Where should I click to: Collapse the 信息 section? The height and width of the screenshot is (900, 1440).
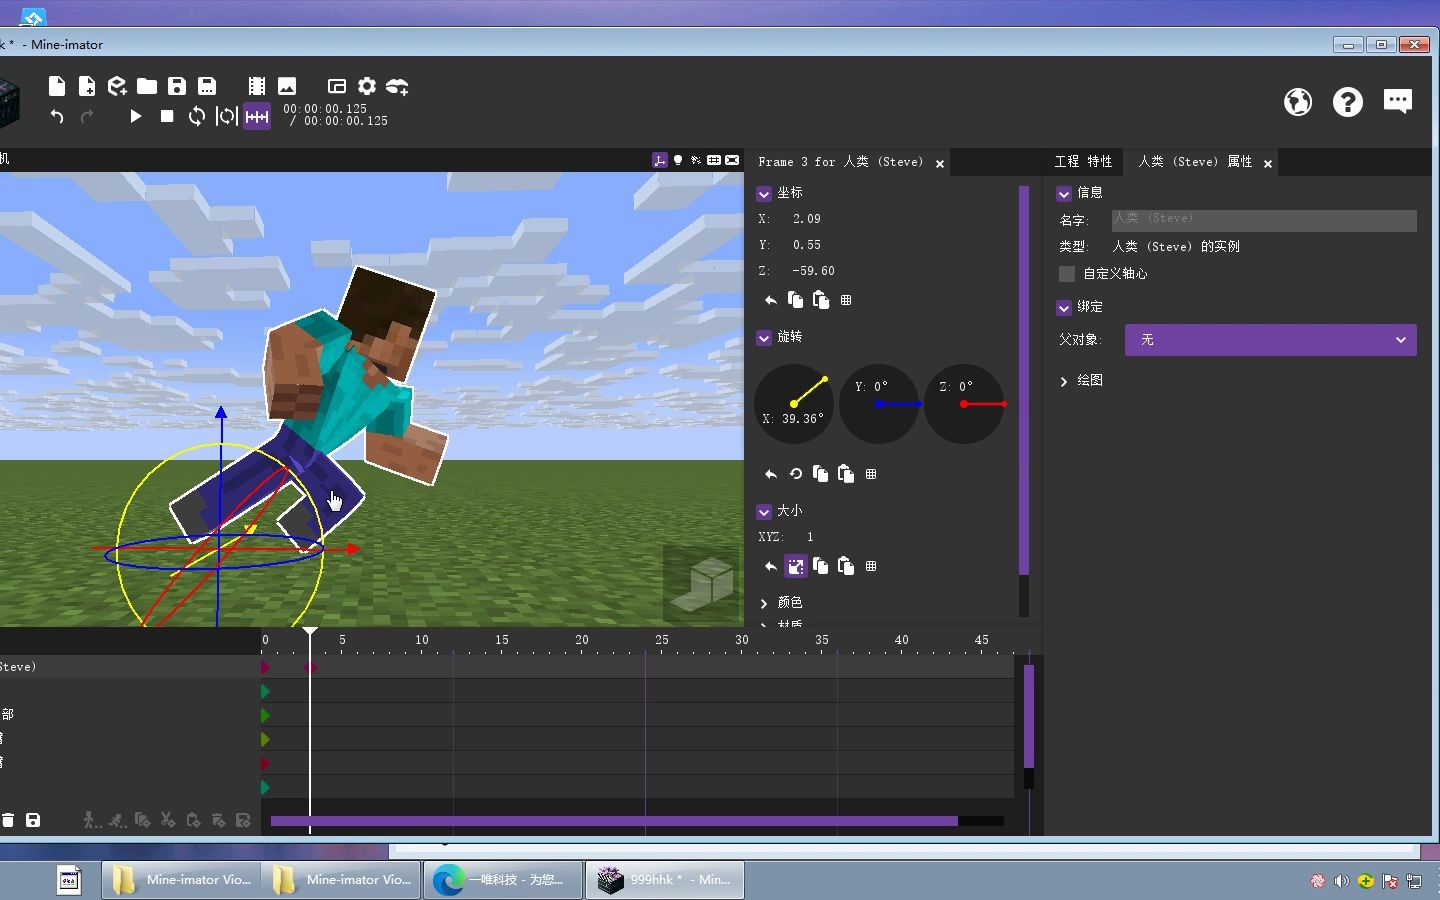(x=1064, y=194)
